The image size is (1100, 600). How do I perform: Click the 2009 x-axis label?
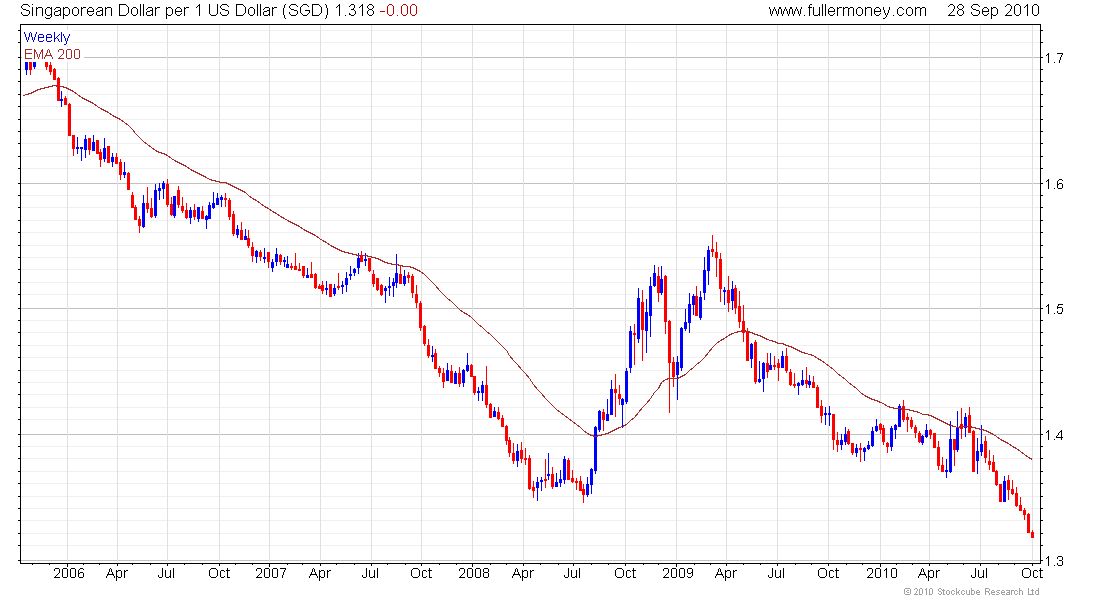click(678, 573)
